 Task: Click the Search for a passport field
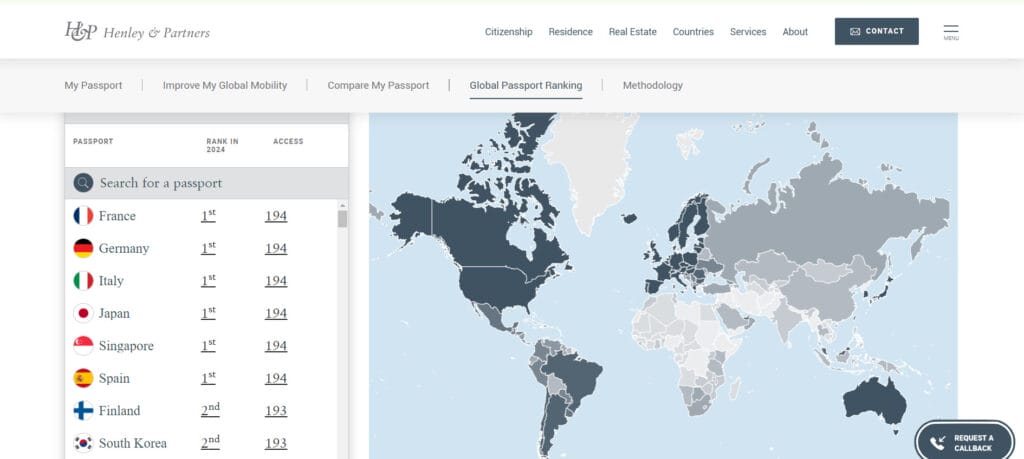click(x=206, y=183)
